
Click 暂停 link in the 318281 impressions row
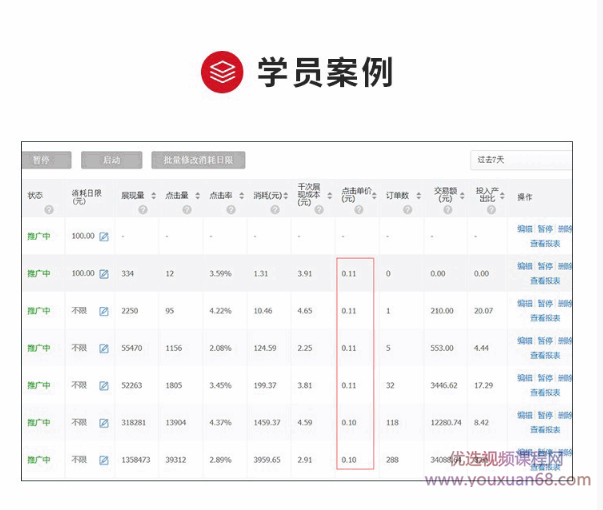click(545, 415)
